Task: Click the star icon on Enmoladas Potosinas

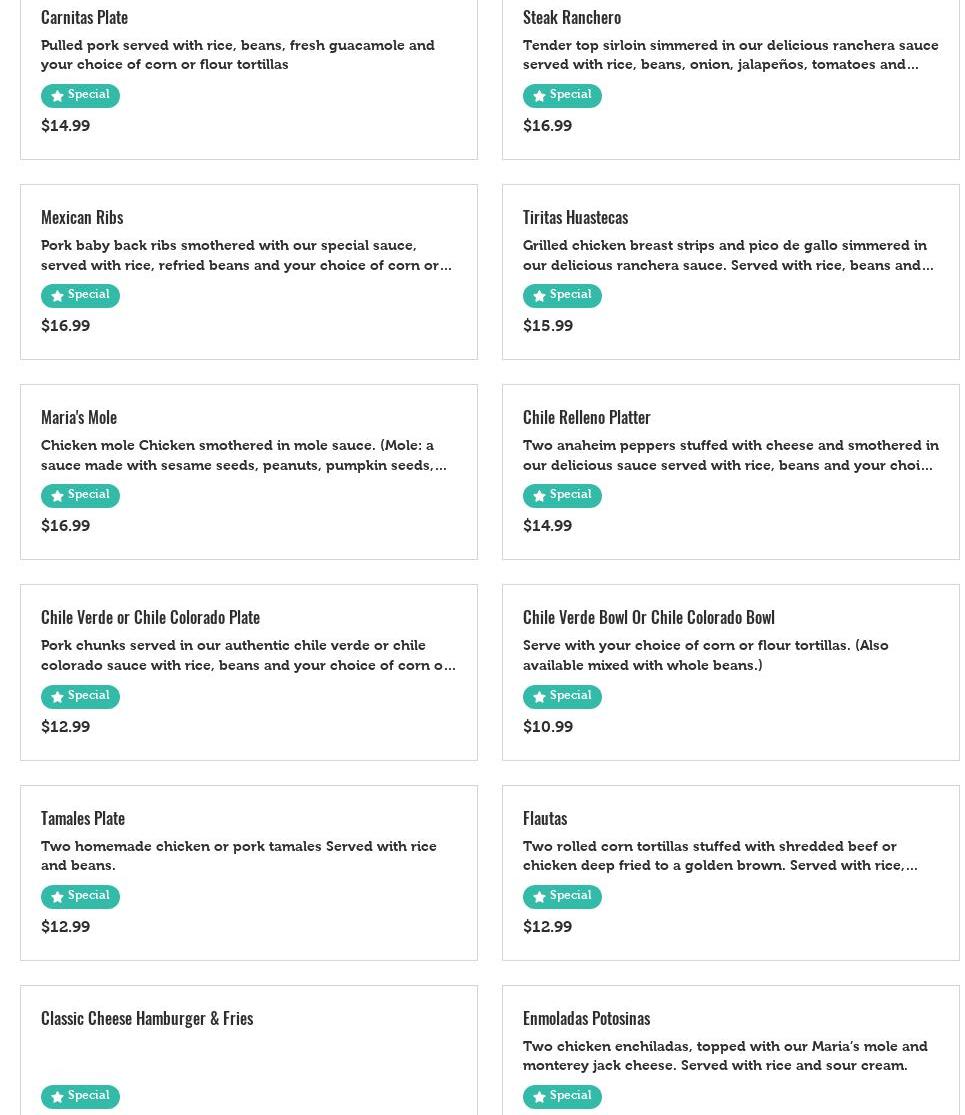Action: tap(539, 1097)
